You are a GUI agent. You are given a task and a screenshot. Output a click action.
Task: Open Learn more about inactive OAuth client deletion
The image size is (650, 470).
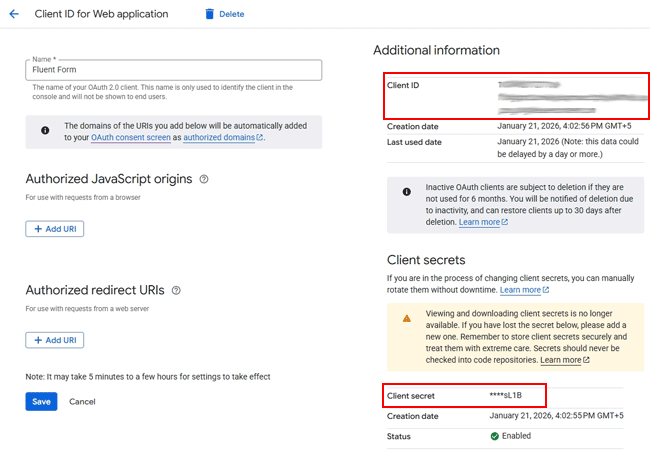pos(483,222)
